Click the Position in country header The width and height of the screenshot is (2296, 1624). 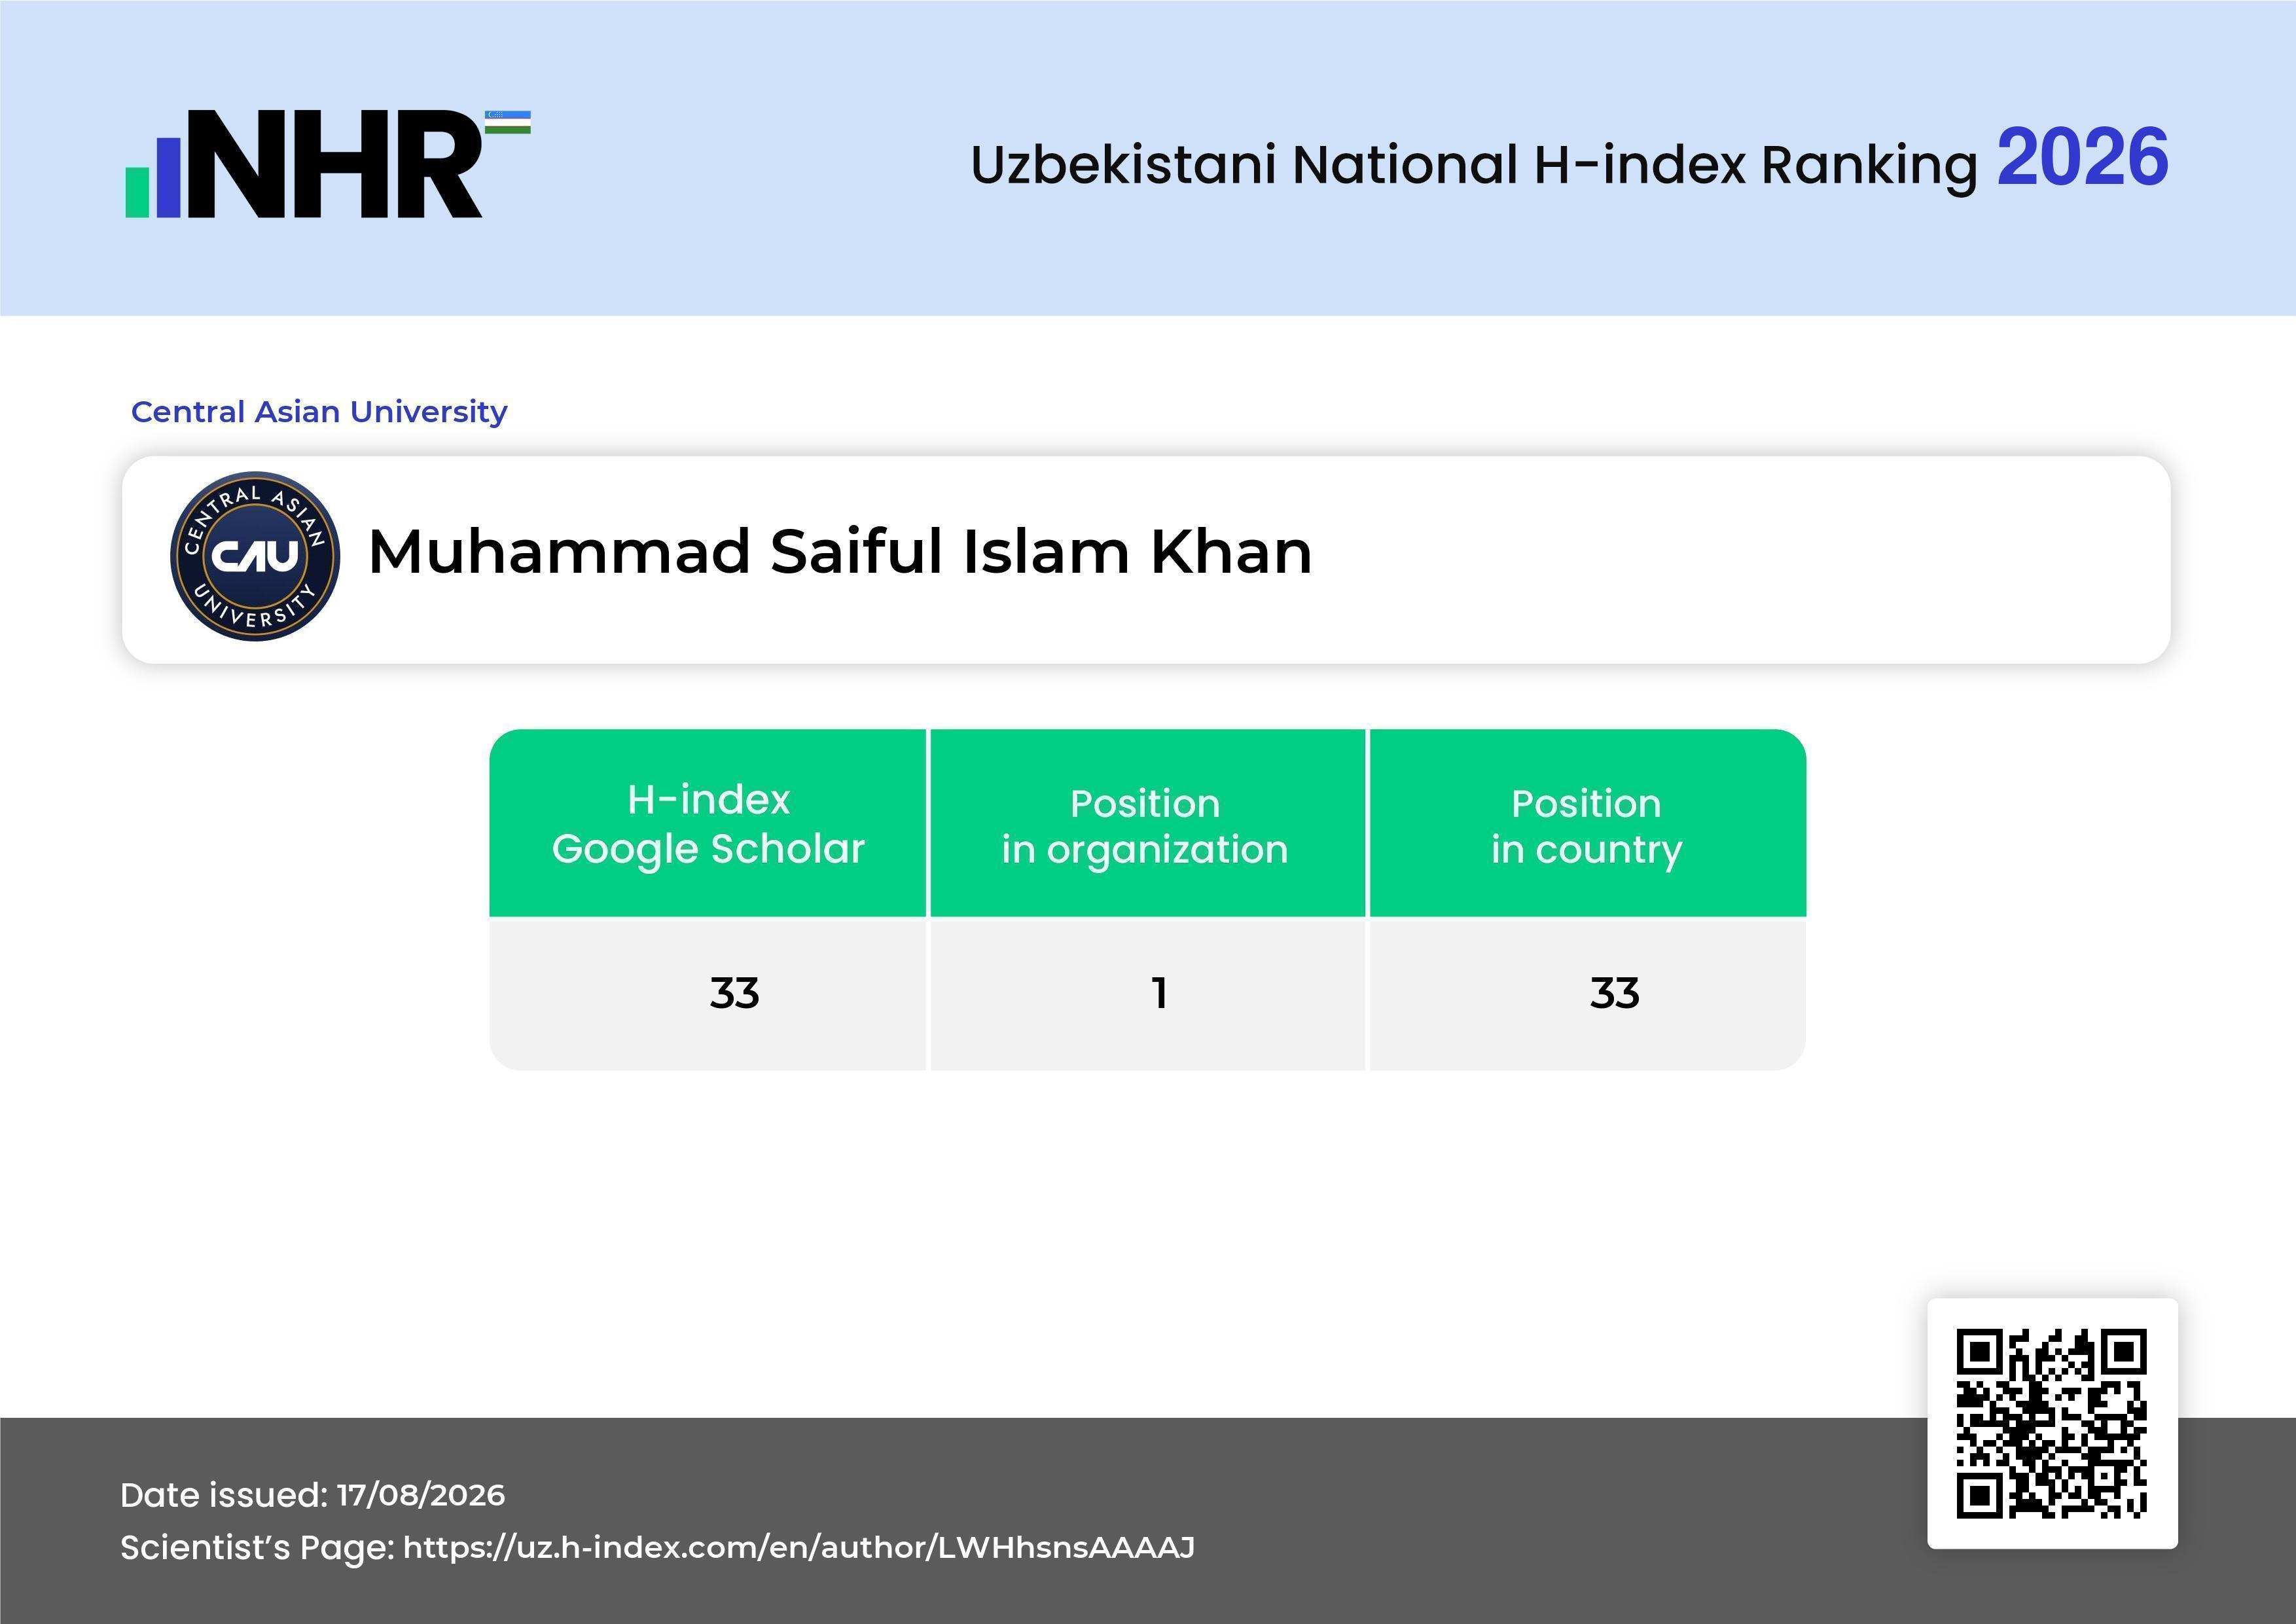(x=1587, y=823)
